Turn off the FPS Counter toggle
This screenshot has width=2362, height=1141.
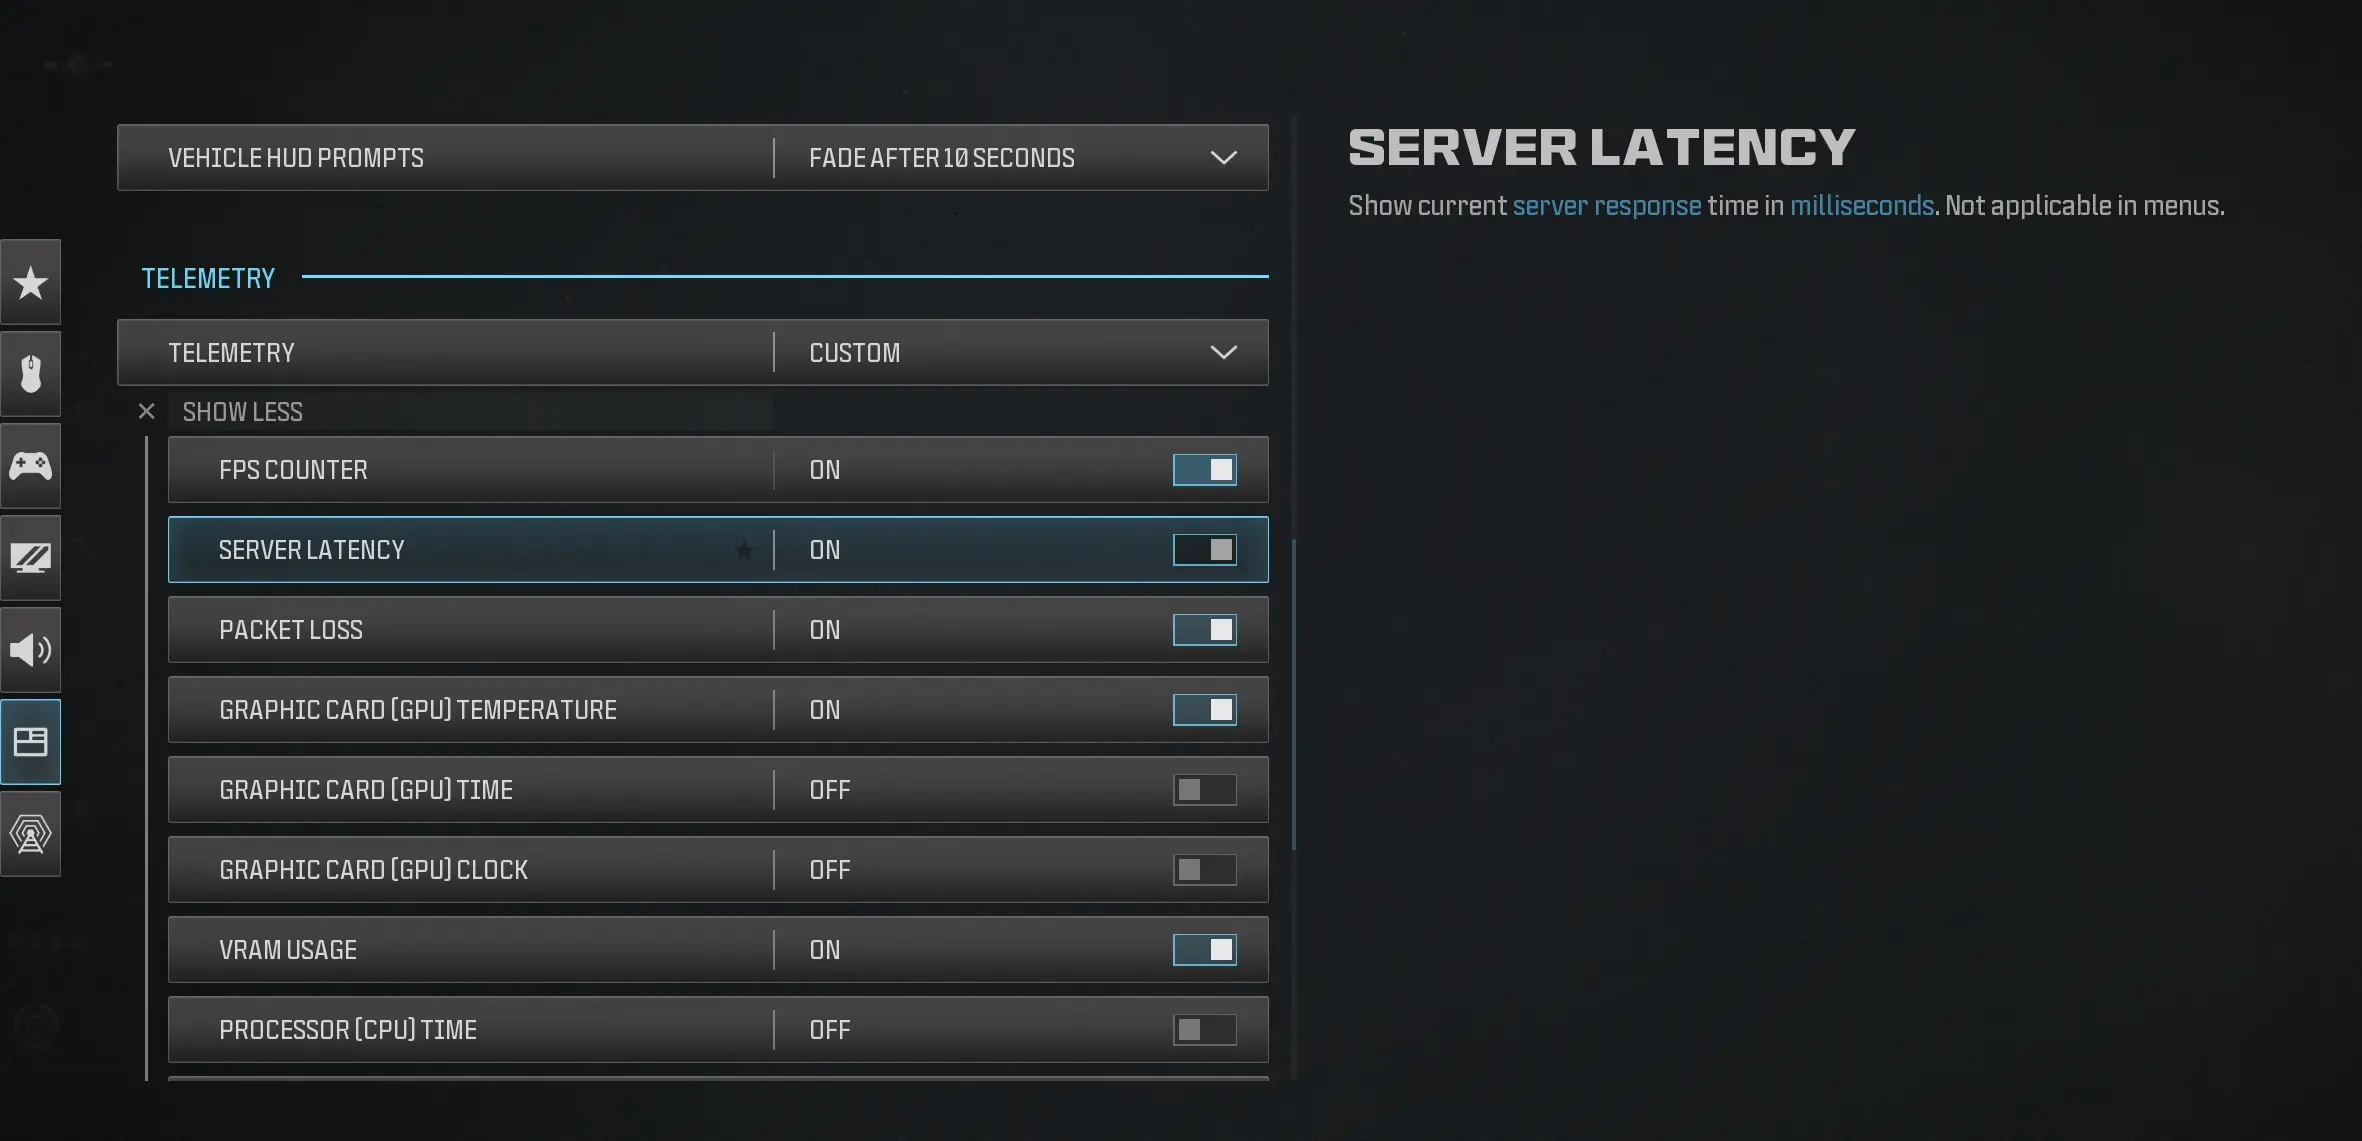point(1204,469)
